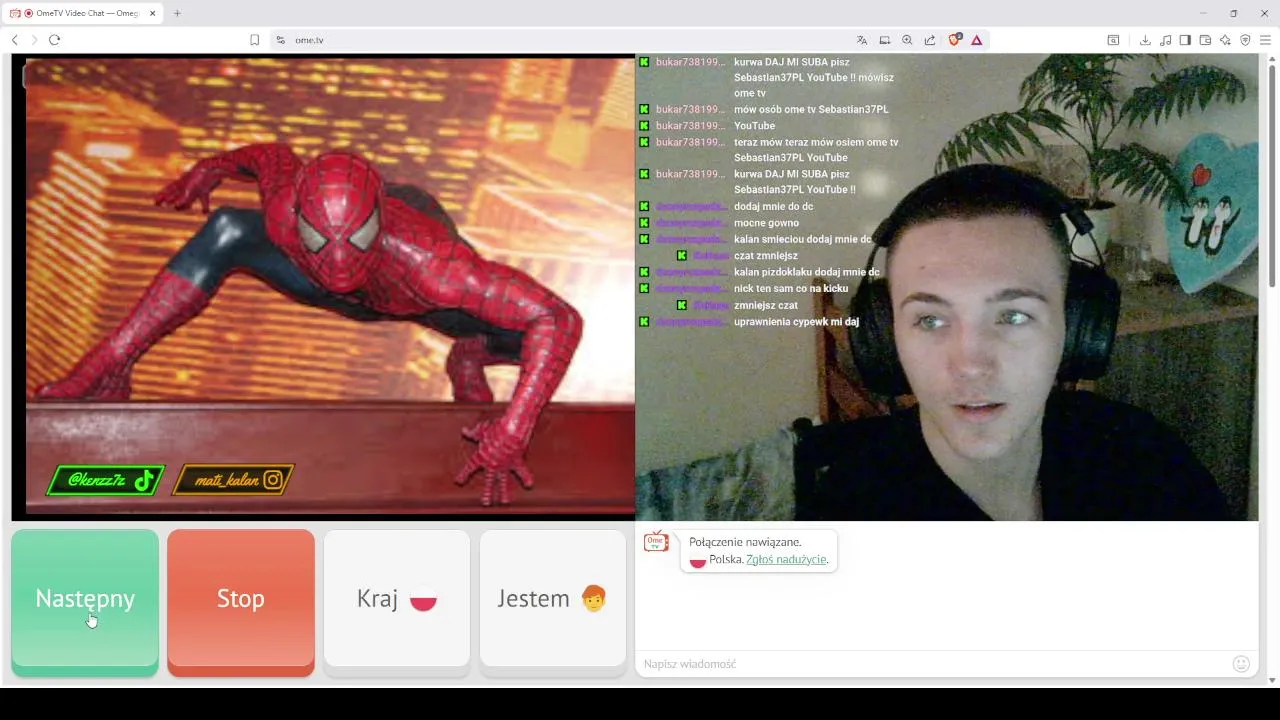The height and width of the screenshot is (720, 1280).
Task: Open the tab search icon in toolbar
Action: (1113, 40)
